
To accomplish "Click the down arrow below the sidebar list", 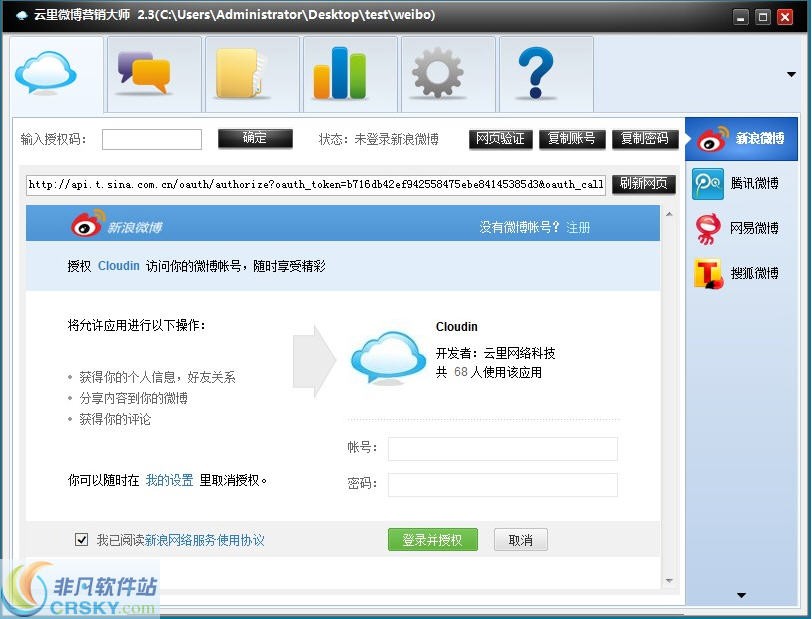I will click(740, 593).
